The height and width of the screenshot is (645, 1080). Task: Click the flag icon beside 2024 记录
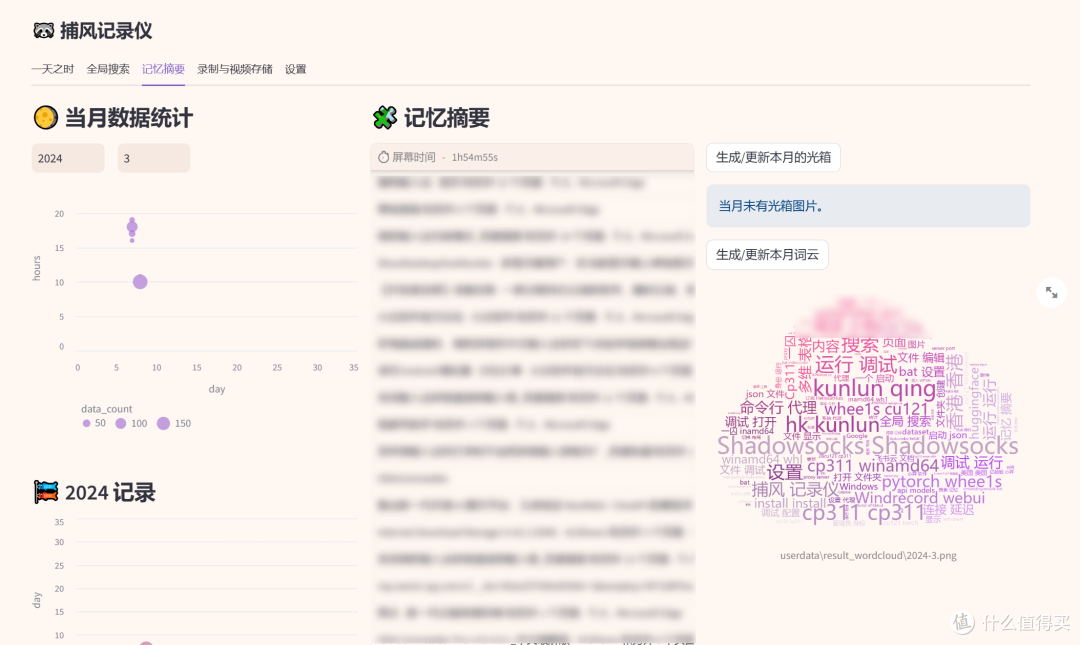45,492
